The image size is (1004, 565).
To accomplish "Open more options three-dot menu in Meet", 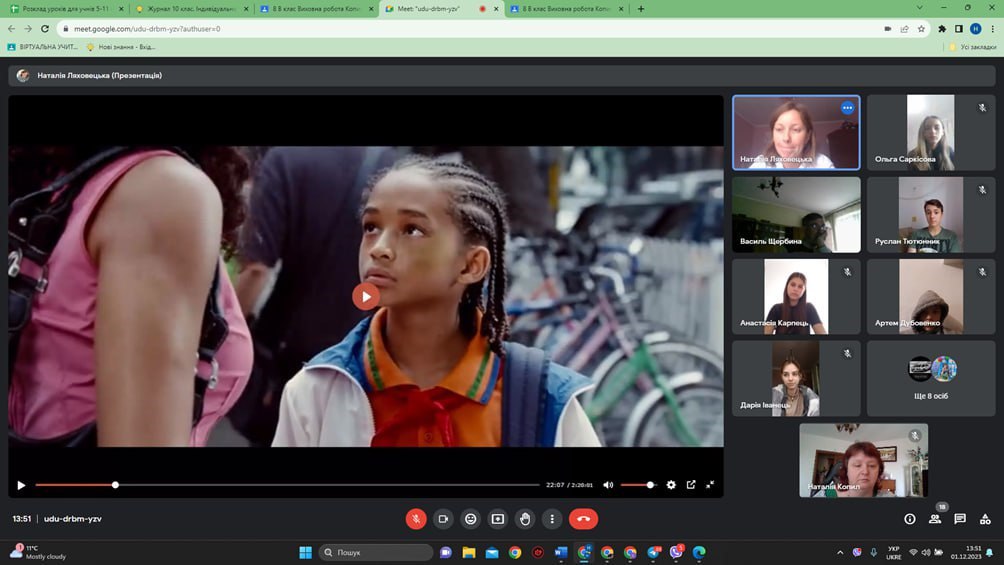I will pos(552,519).
